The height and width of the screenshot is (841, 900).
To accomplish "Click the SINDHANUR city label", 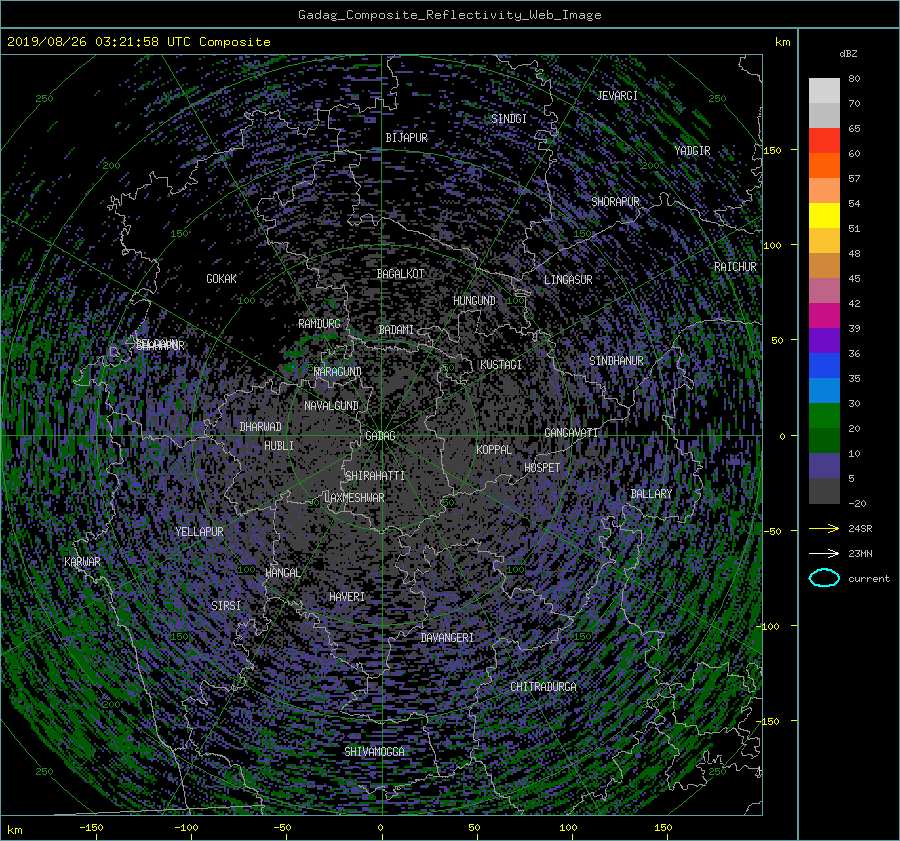I will coord(616,361).
